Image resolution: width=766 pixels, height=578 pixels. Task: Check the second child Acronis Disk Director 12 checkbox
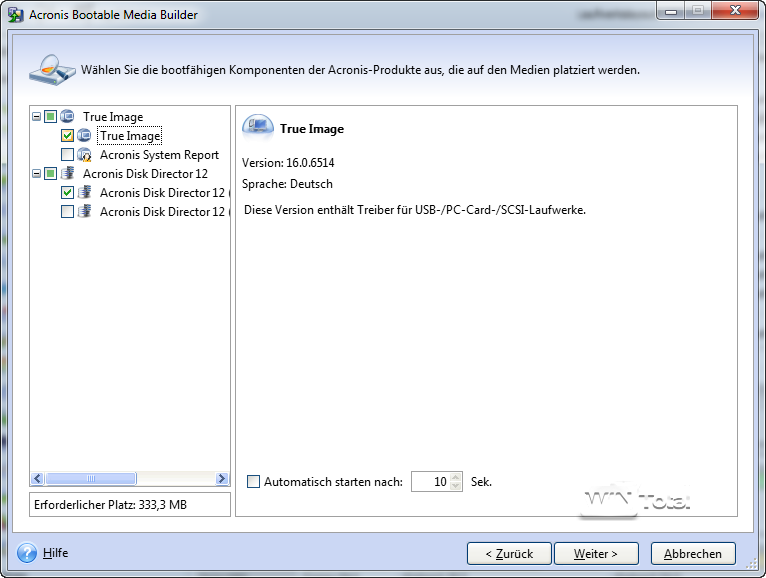(x=67, y=212)
